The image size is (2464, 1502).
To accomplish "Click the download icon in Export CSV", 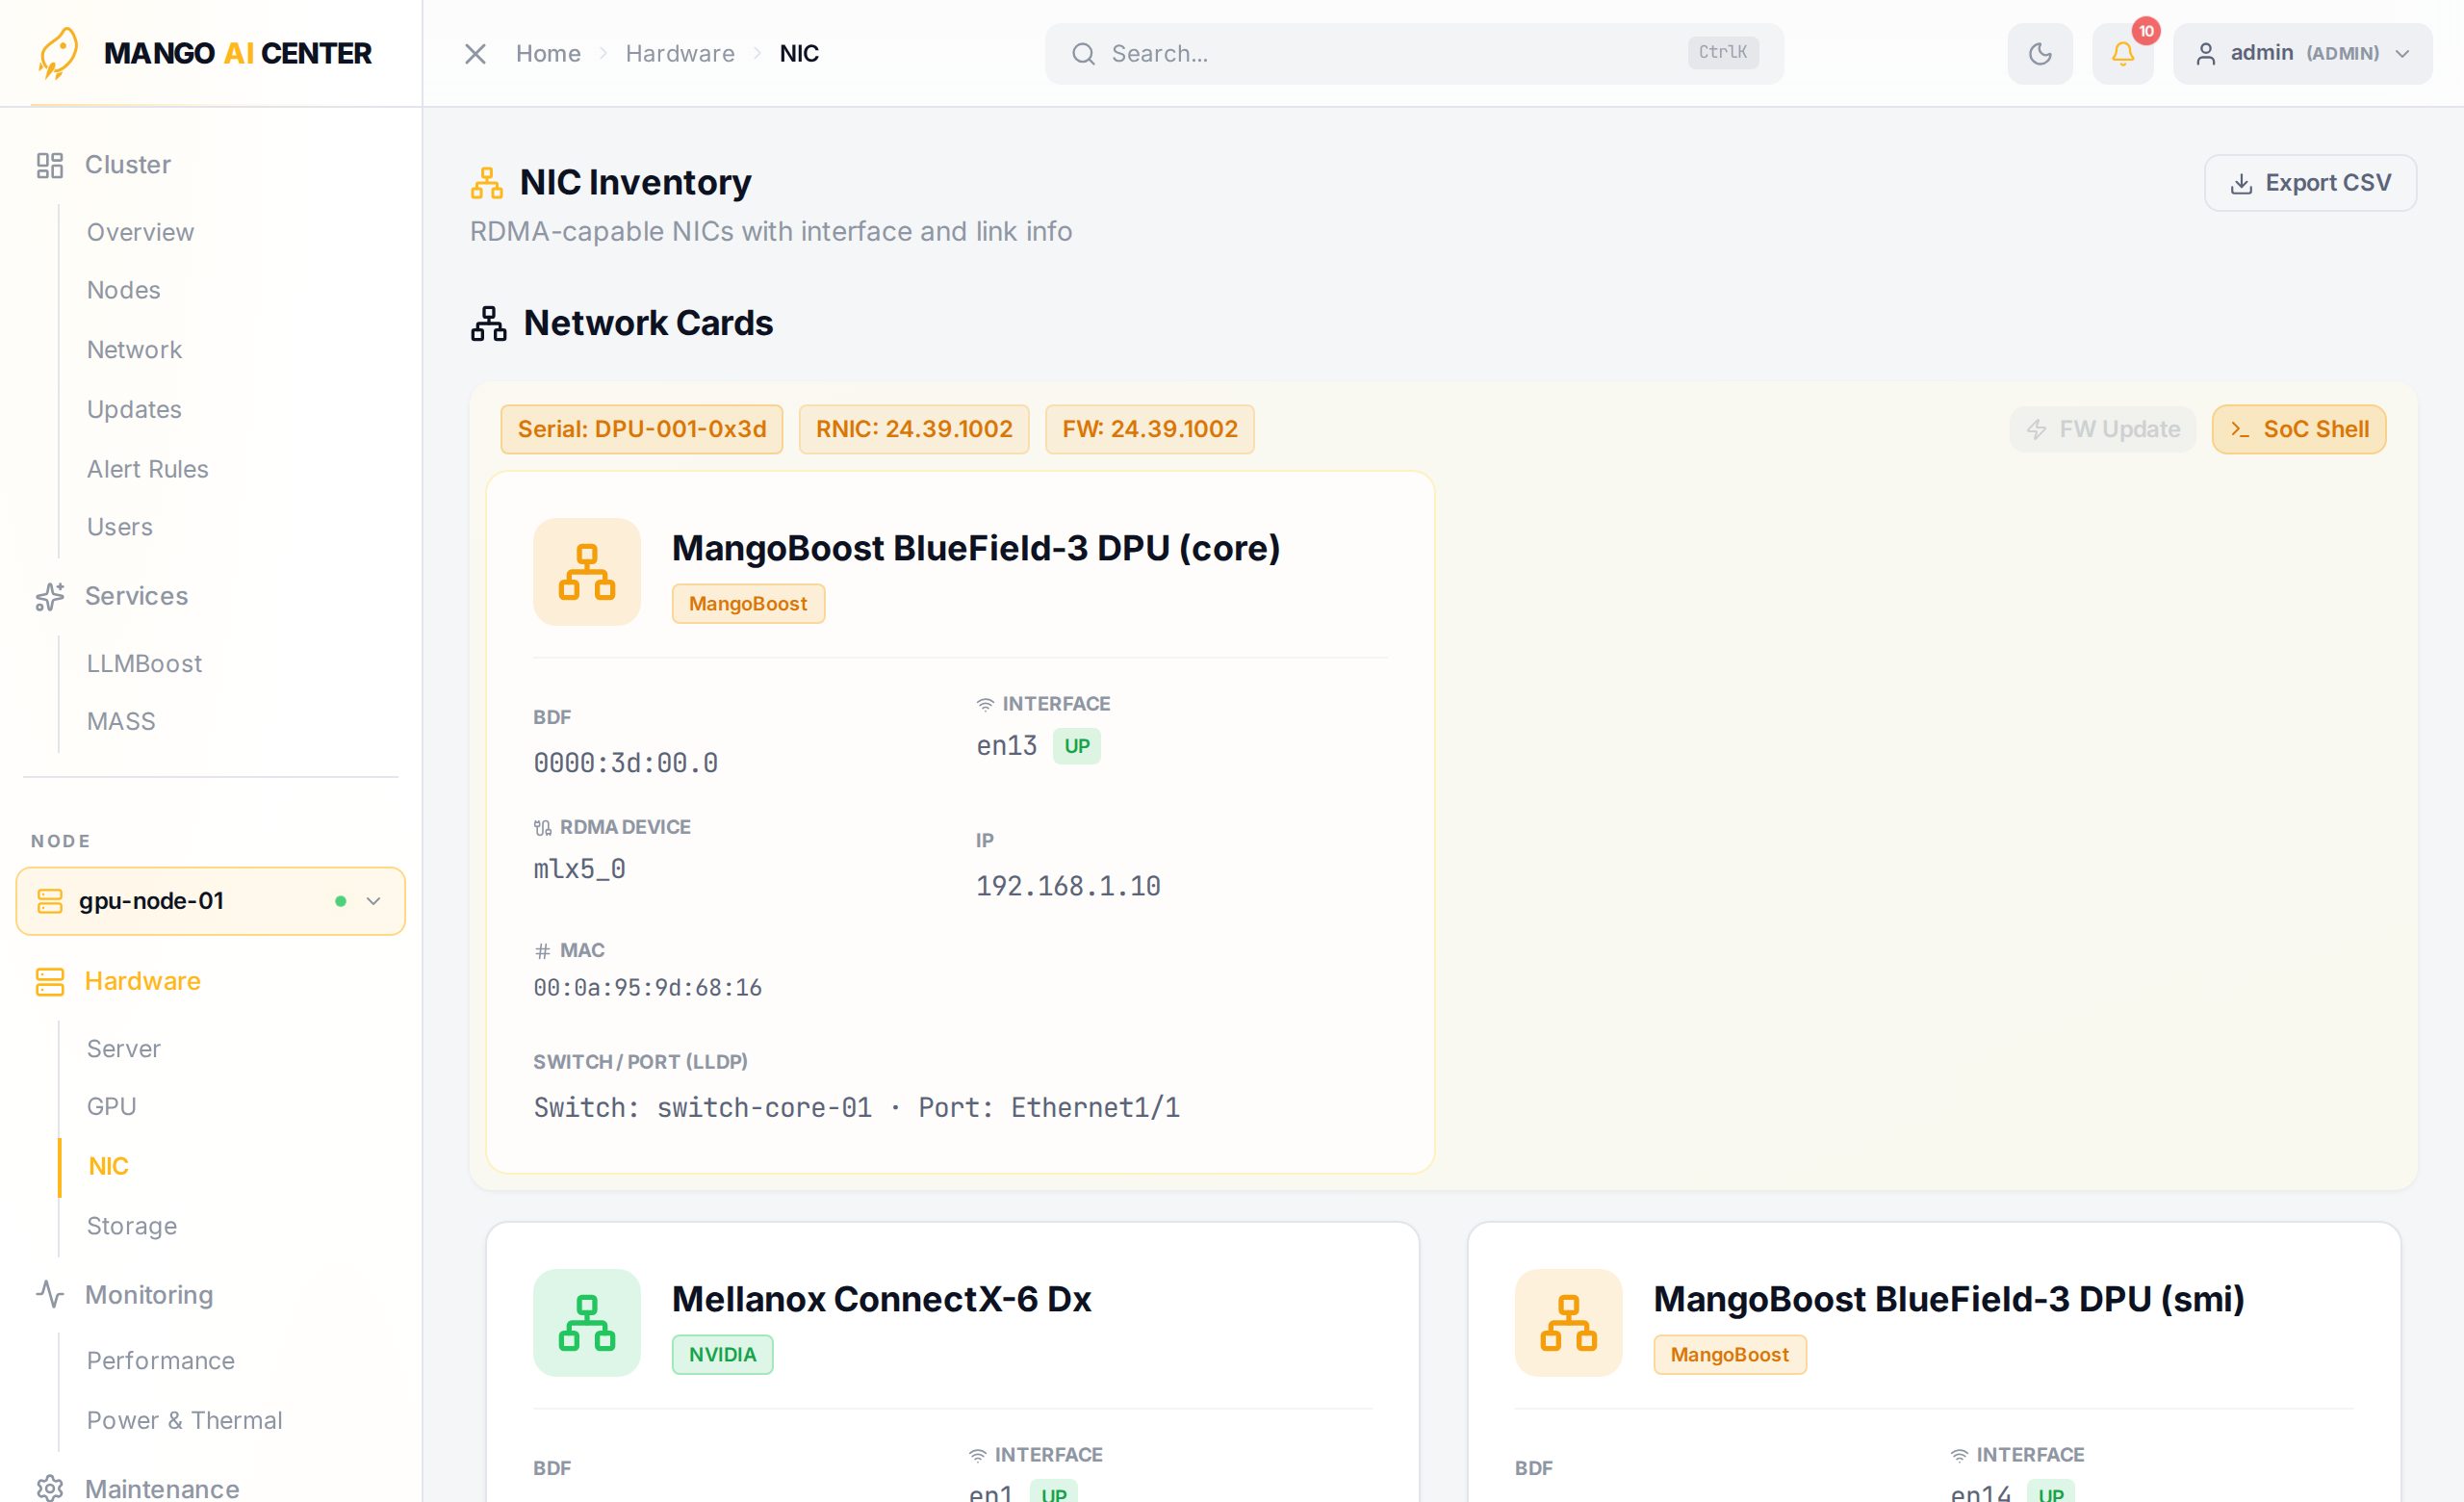I will coord(2241,183).
